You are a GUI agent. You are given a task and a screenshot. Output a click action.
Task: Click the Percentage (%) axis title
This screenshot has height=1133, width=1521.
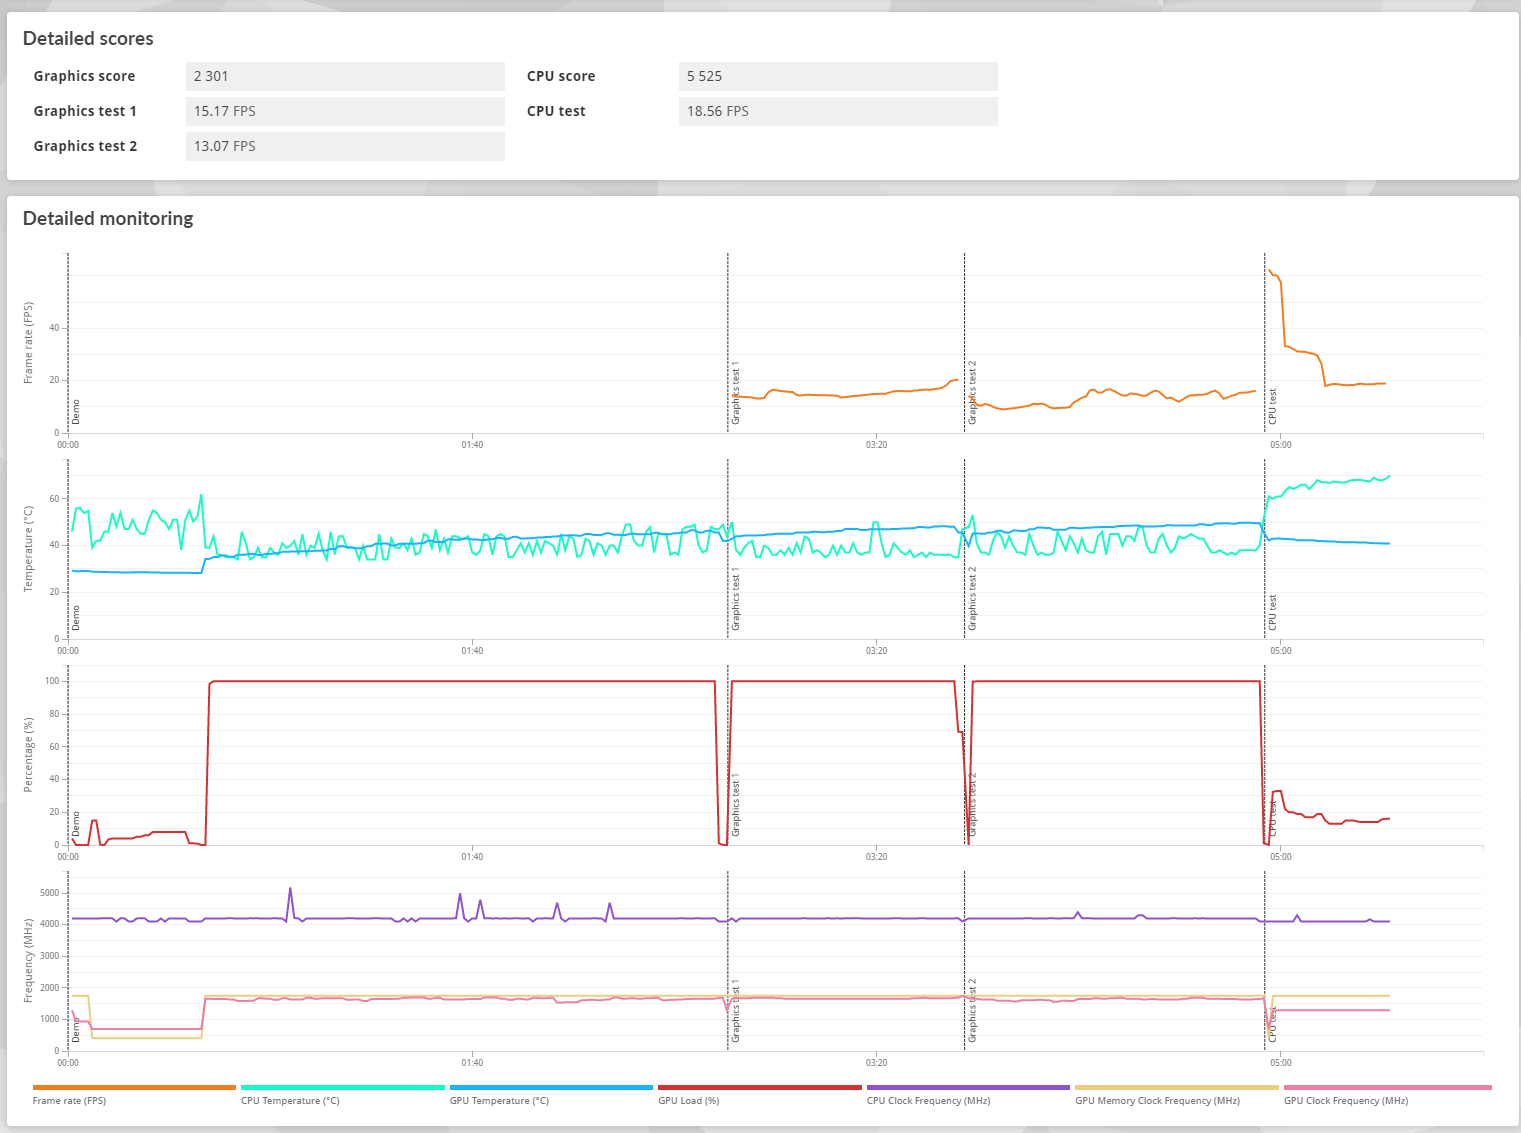click(x=28, y=755)
